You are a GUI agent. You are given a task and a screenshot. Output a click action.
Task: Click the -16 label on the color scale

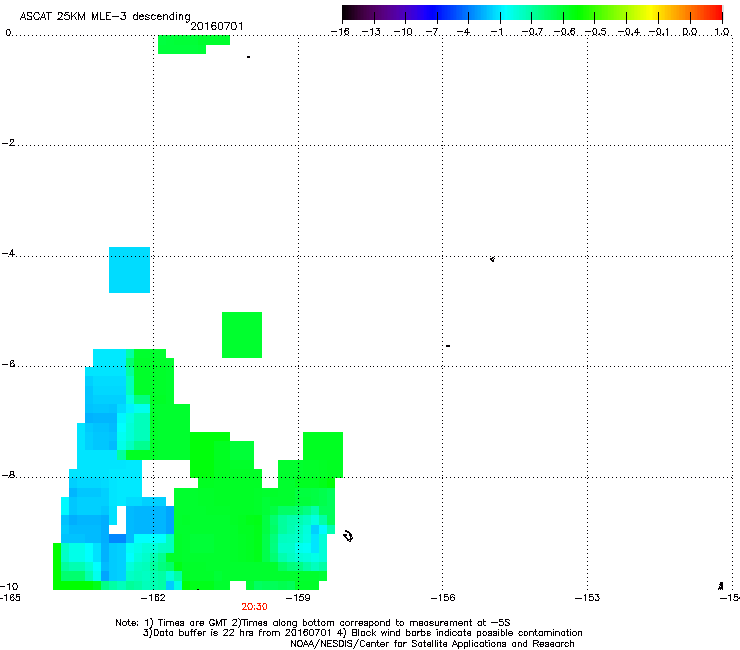(340, 32)
